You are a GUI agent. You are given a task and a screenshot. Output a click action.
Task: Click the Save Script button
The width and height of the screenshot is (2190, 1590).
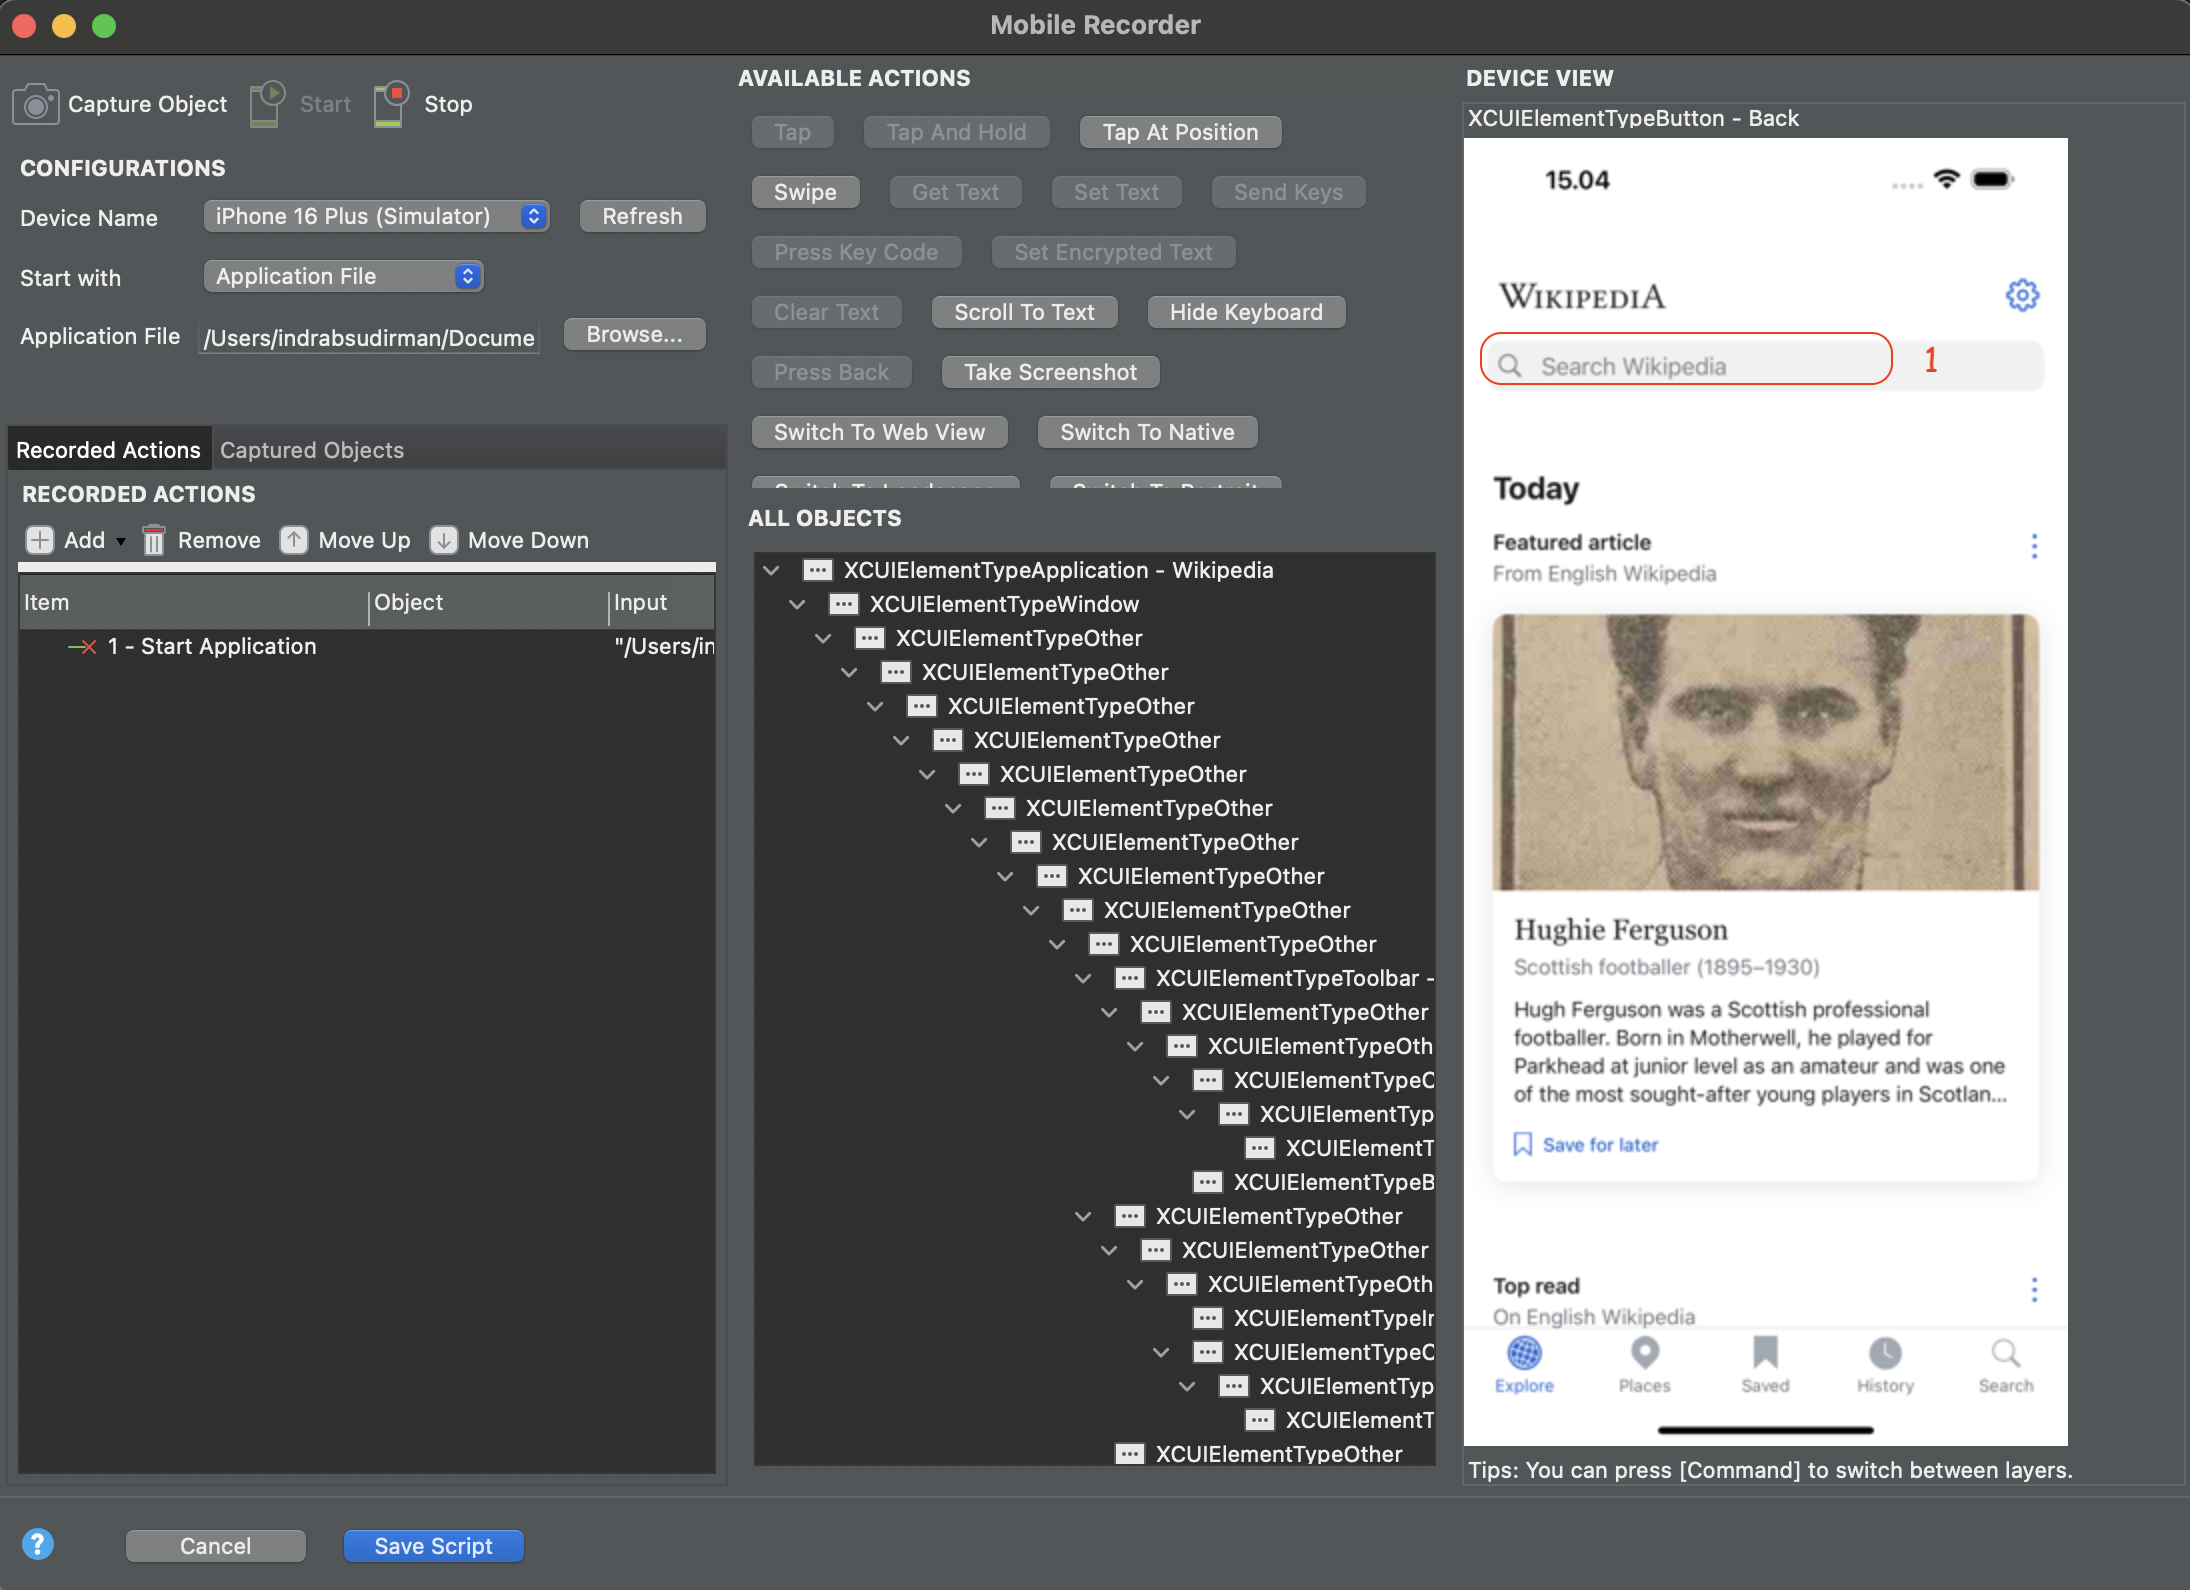point(433,1546)
